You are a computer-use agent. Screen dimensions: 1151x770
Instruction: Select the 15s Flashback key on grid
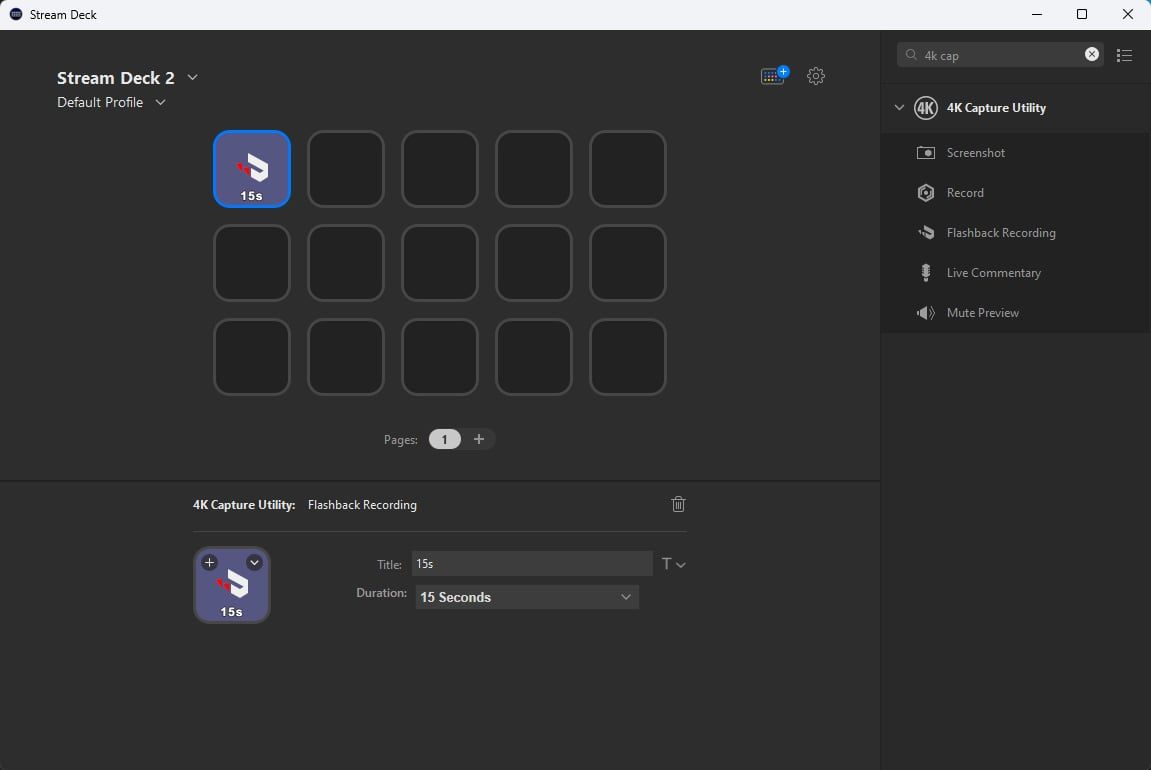click(x=252, y=169)
